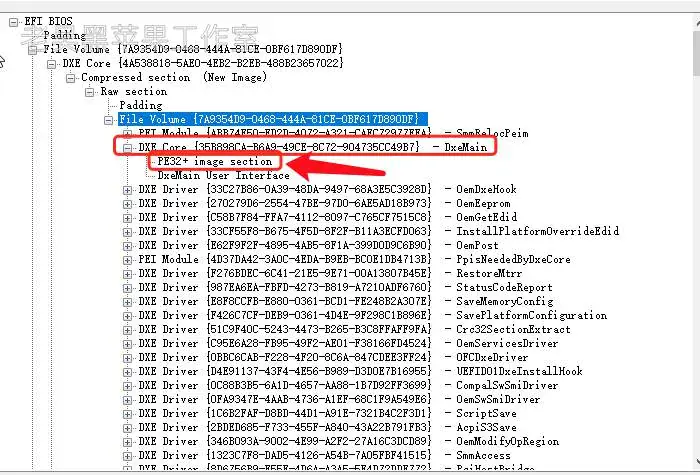Expand the OemModifyOpRegion driver node
700x475 pixels.
pos(128,442)
